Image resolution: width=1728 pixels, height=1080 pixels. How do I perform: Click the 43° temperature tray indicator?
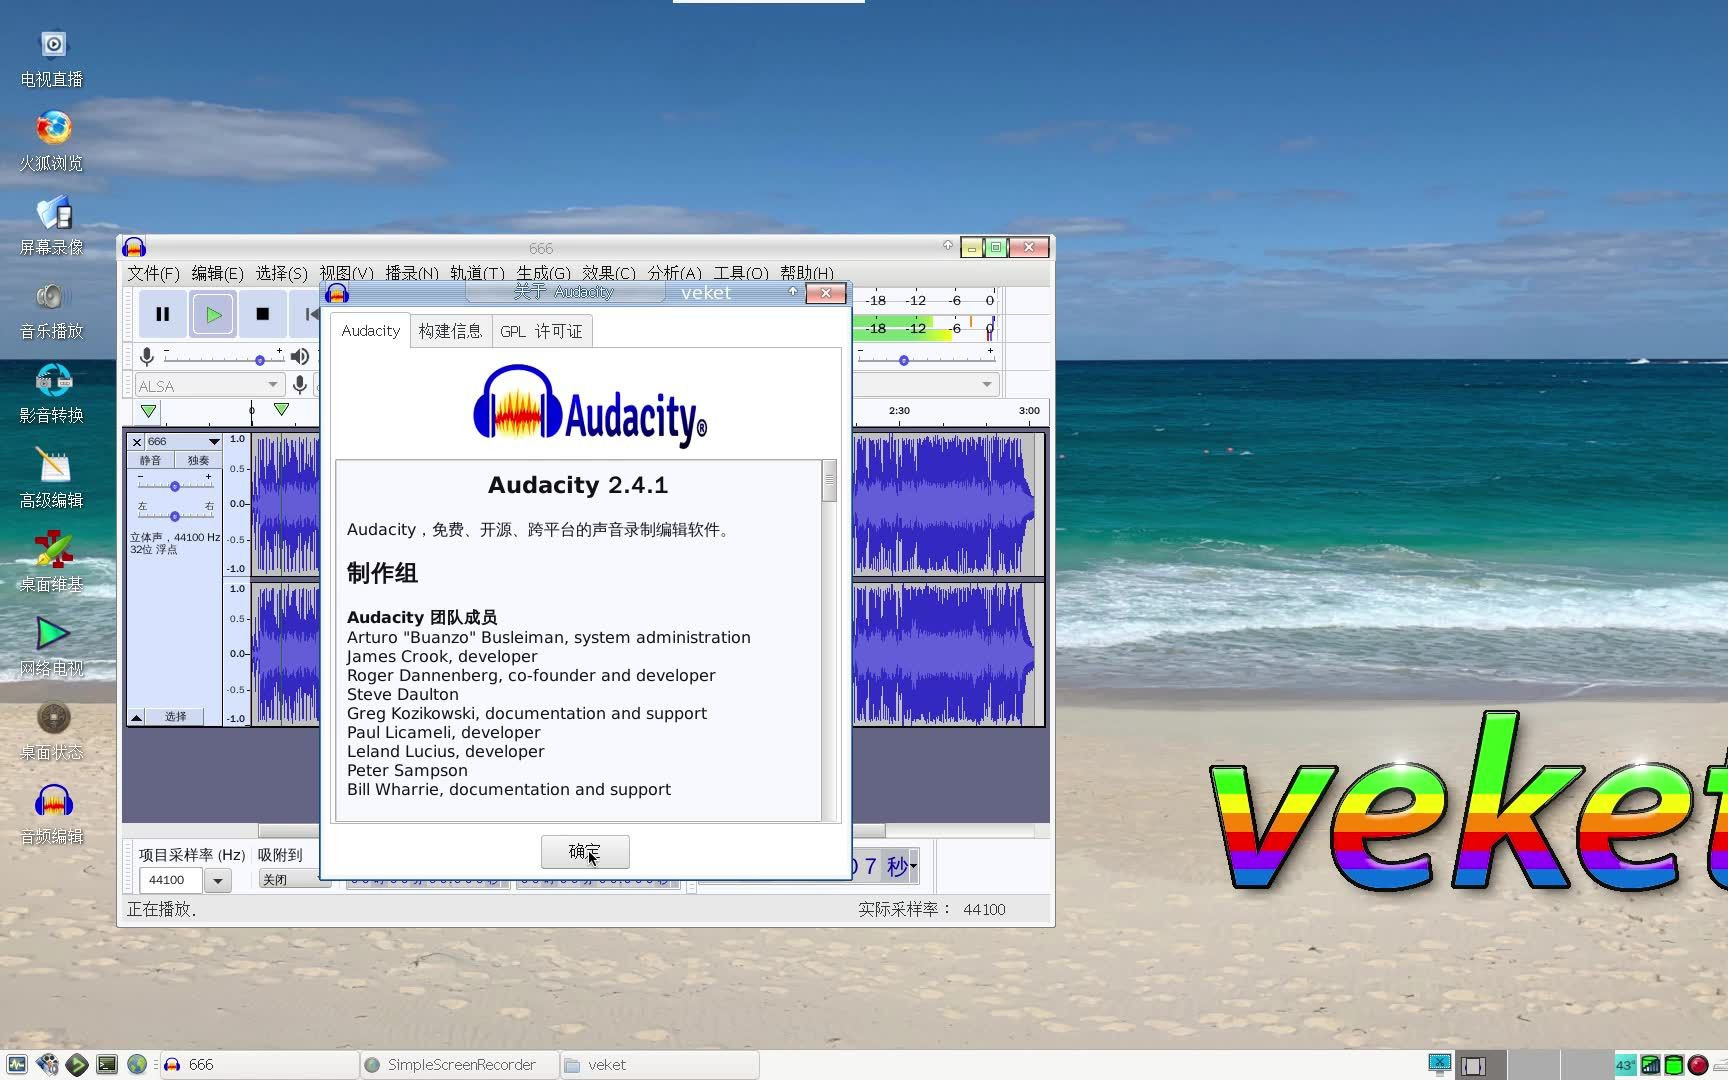click(x=1625, y=1065)
